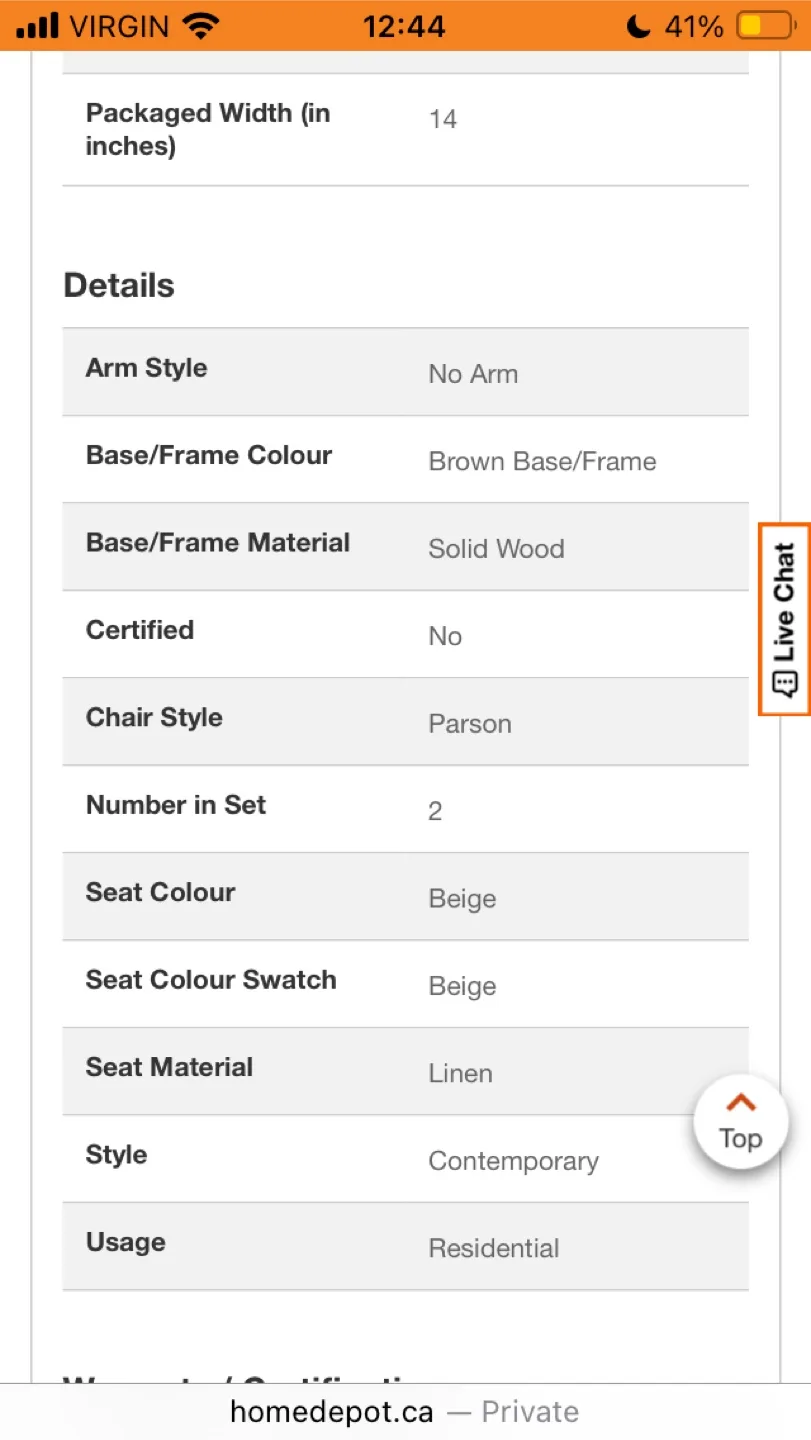This screenshot has width=811, height=1440.
Task: Tap the Live Chat speech bubble icon
Action: click(785, 685)
